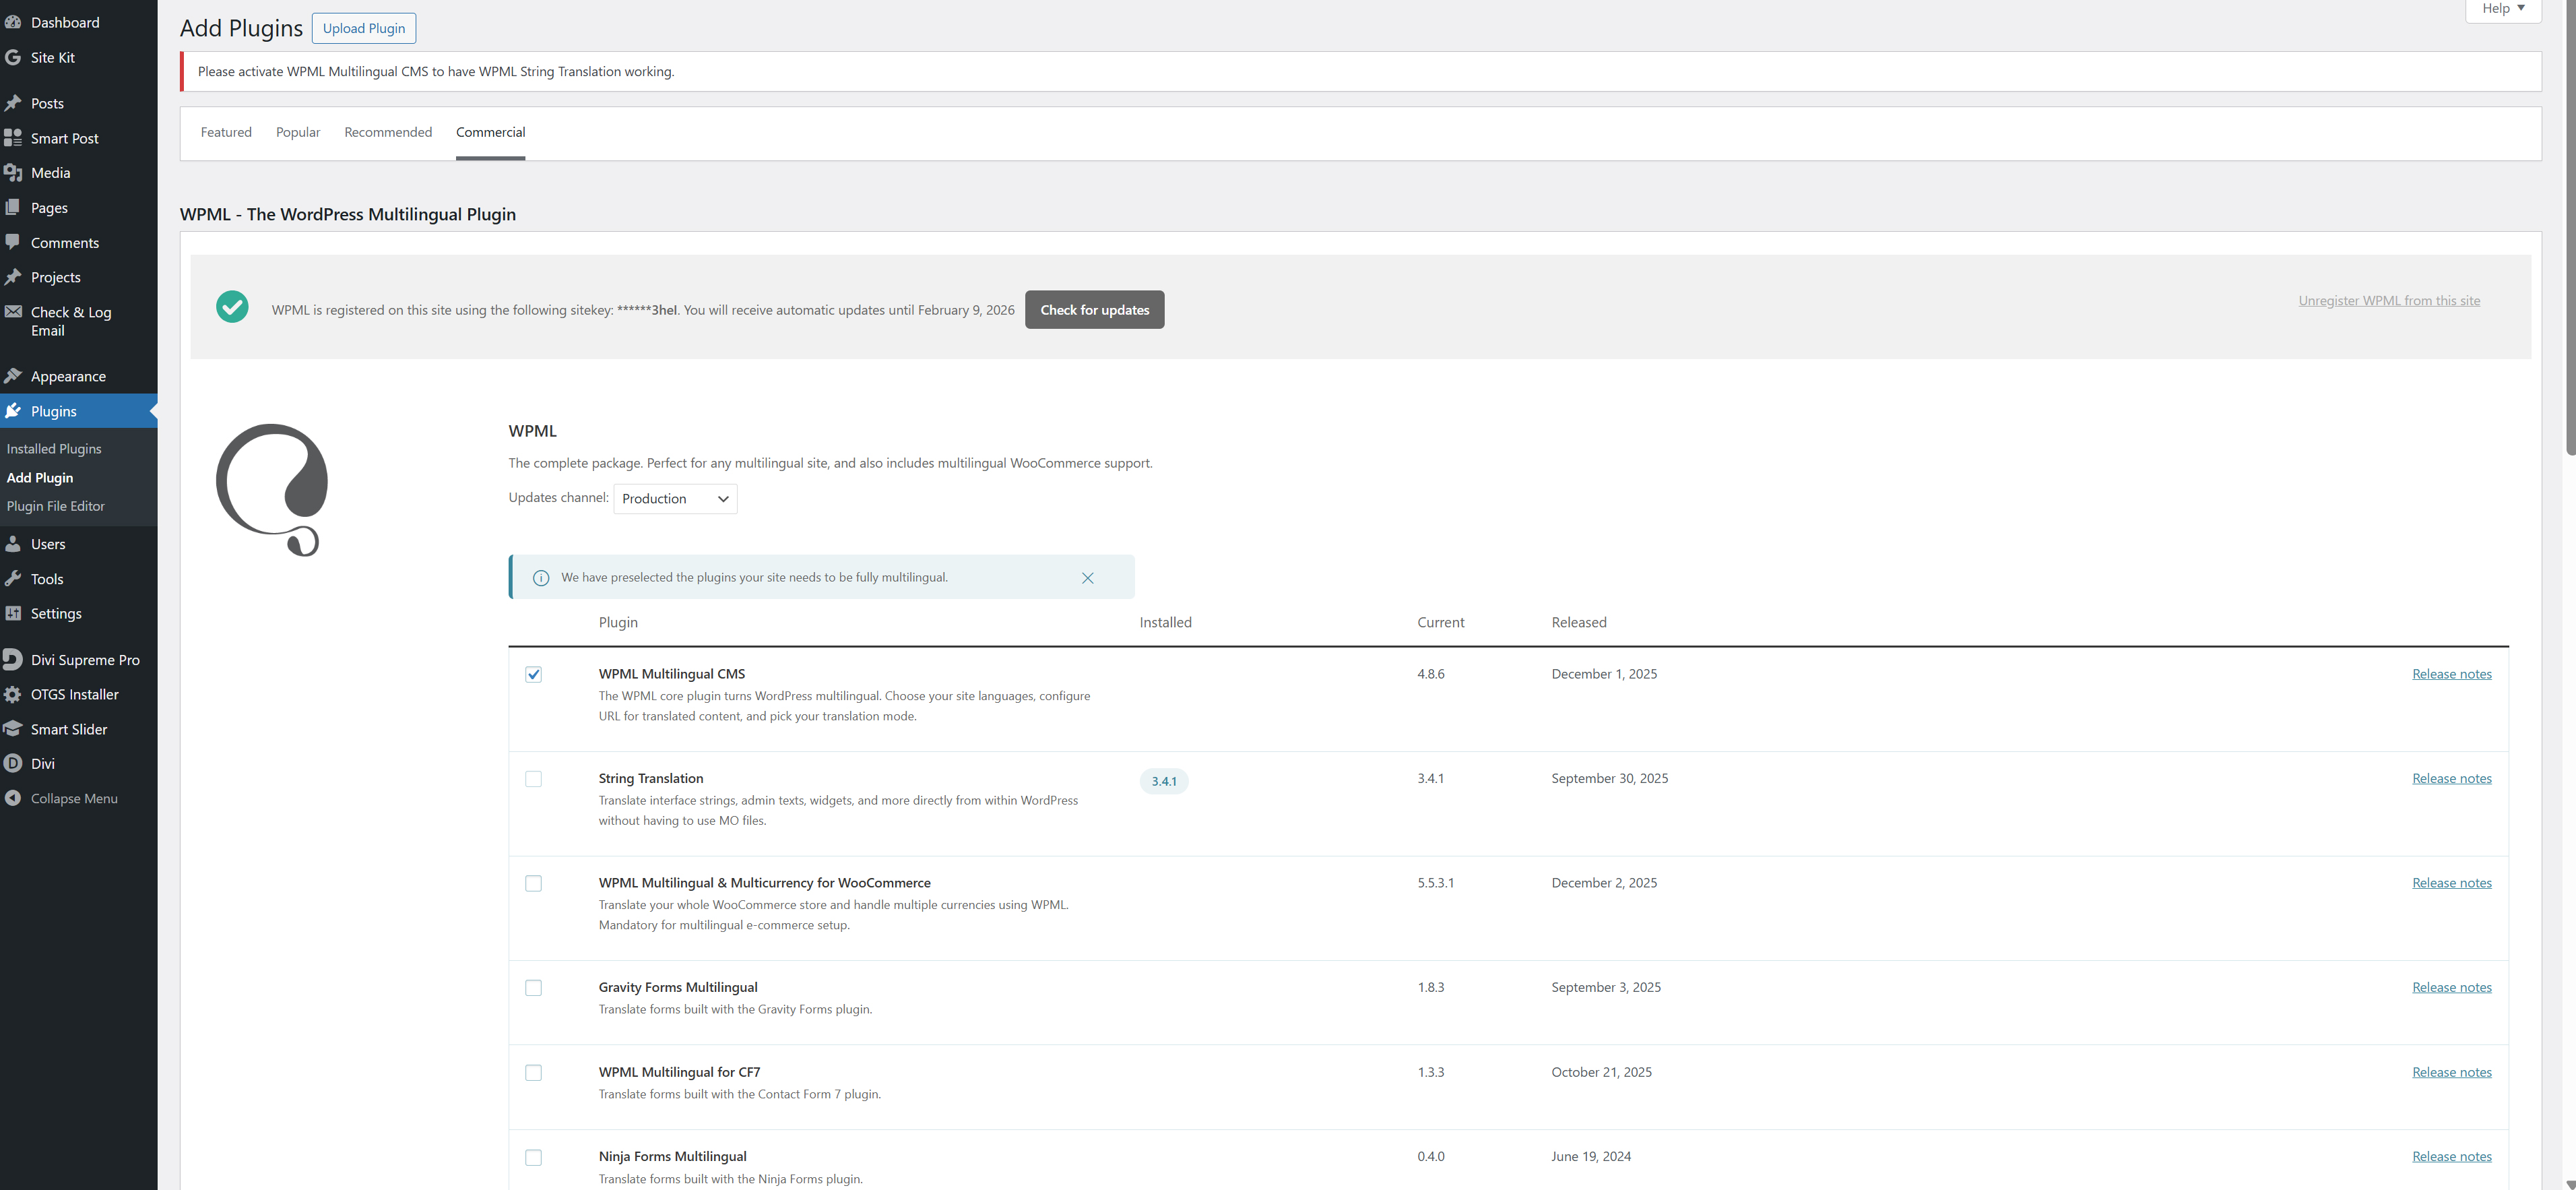
Task: Open the Recommended plugins tab
Action: [388, 132]
